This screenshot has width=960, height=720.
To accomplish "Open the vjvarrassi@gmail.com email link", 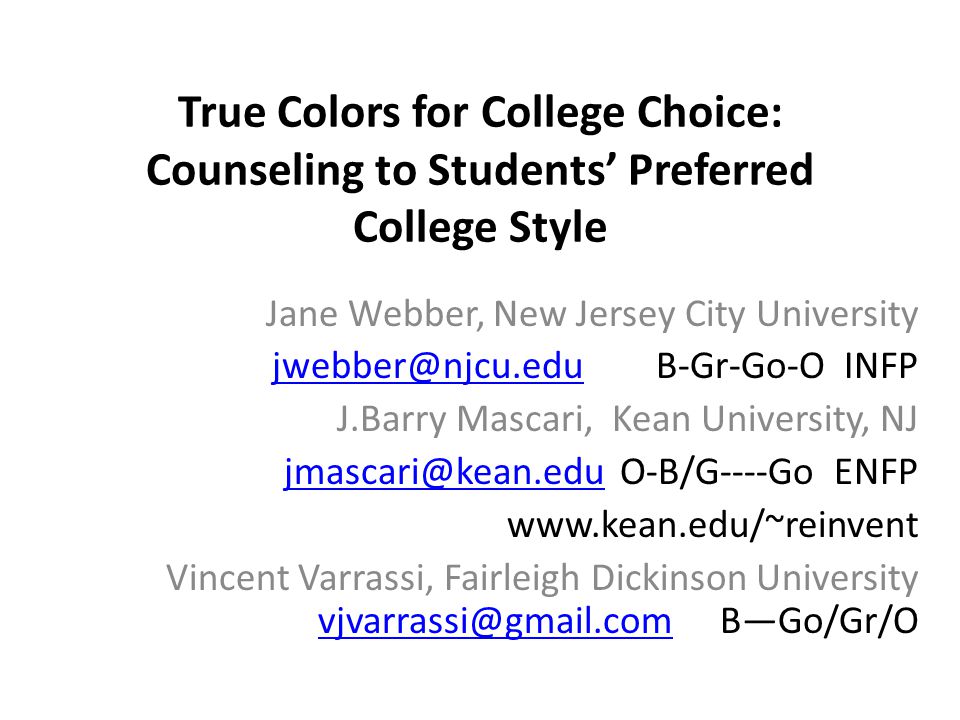I will coord(495,621).
